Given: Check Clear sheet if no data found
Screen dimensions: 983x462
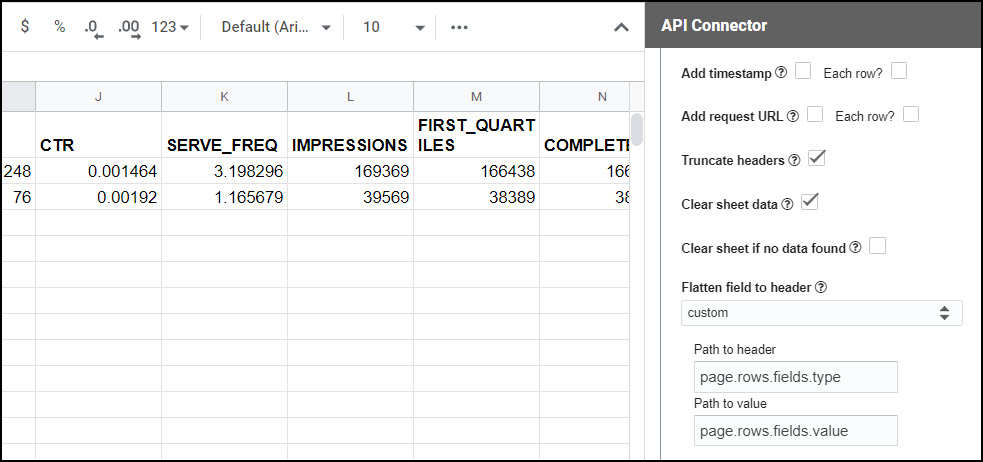Looking at the screenshot, I should [878, 246].
